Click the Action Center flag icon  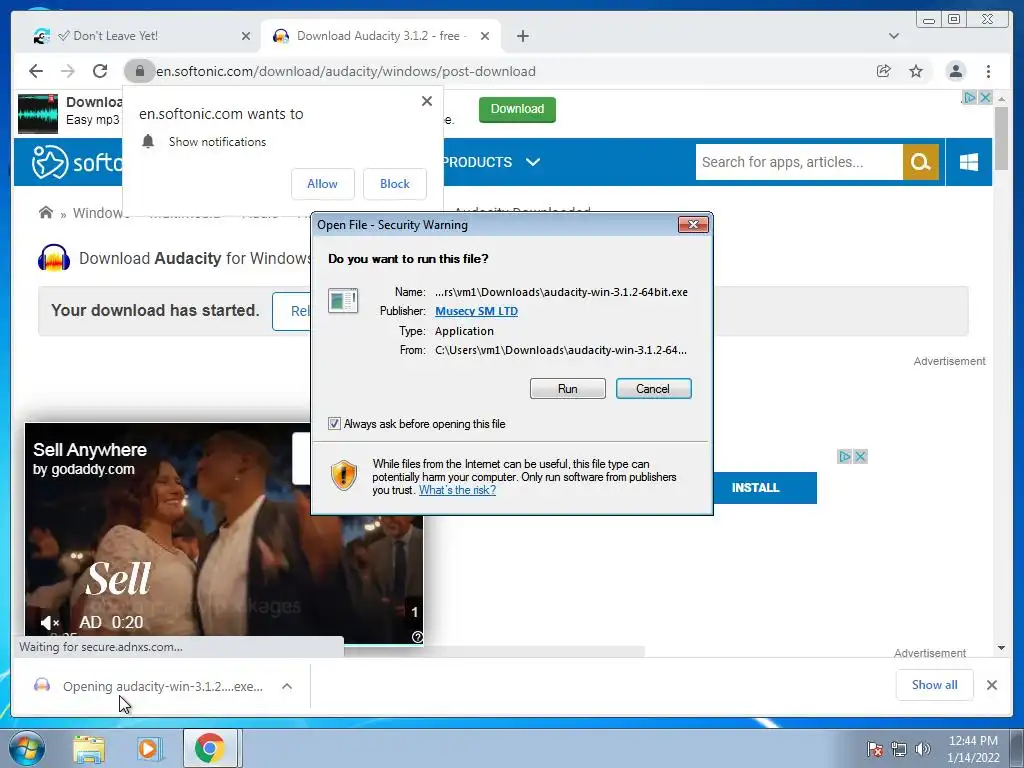[874, 749]
